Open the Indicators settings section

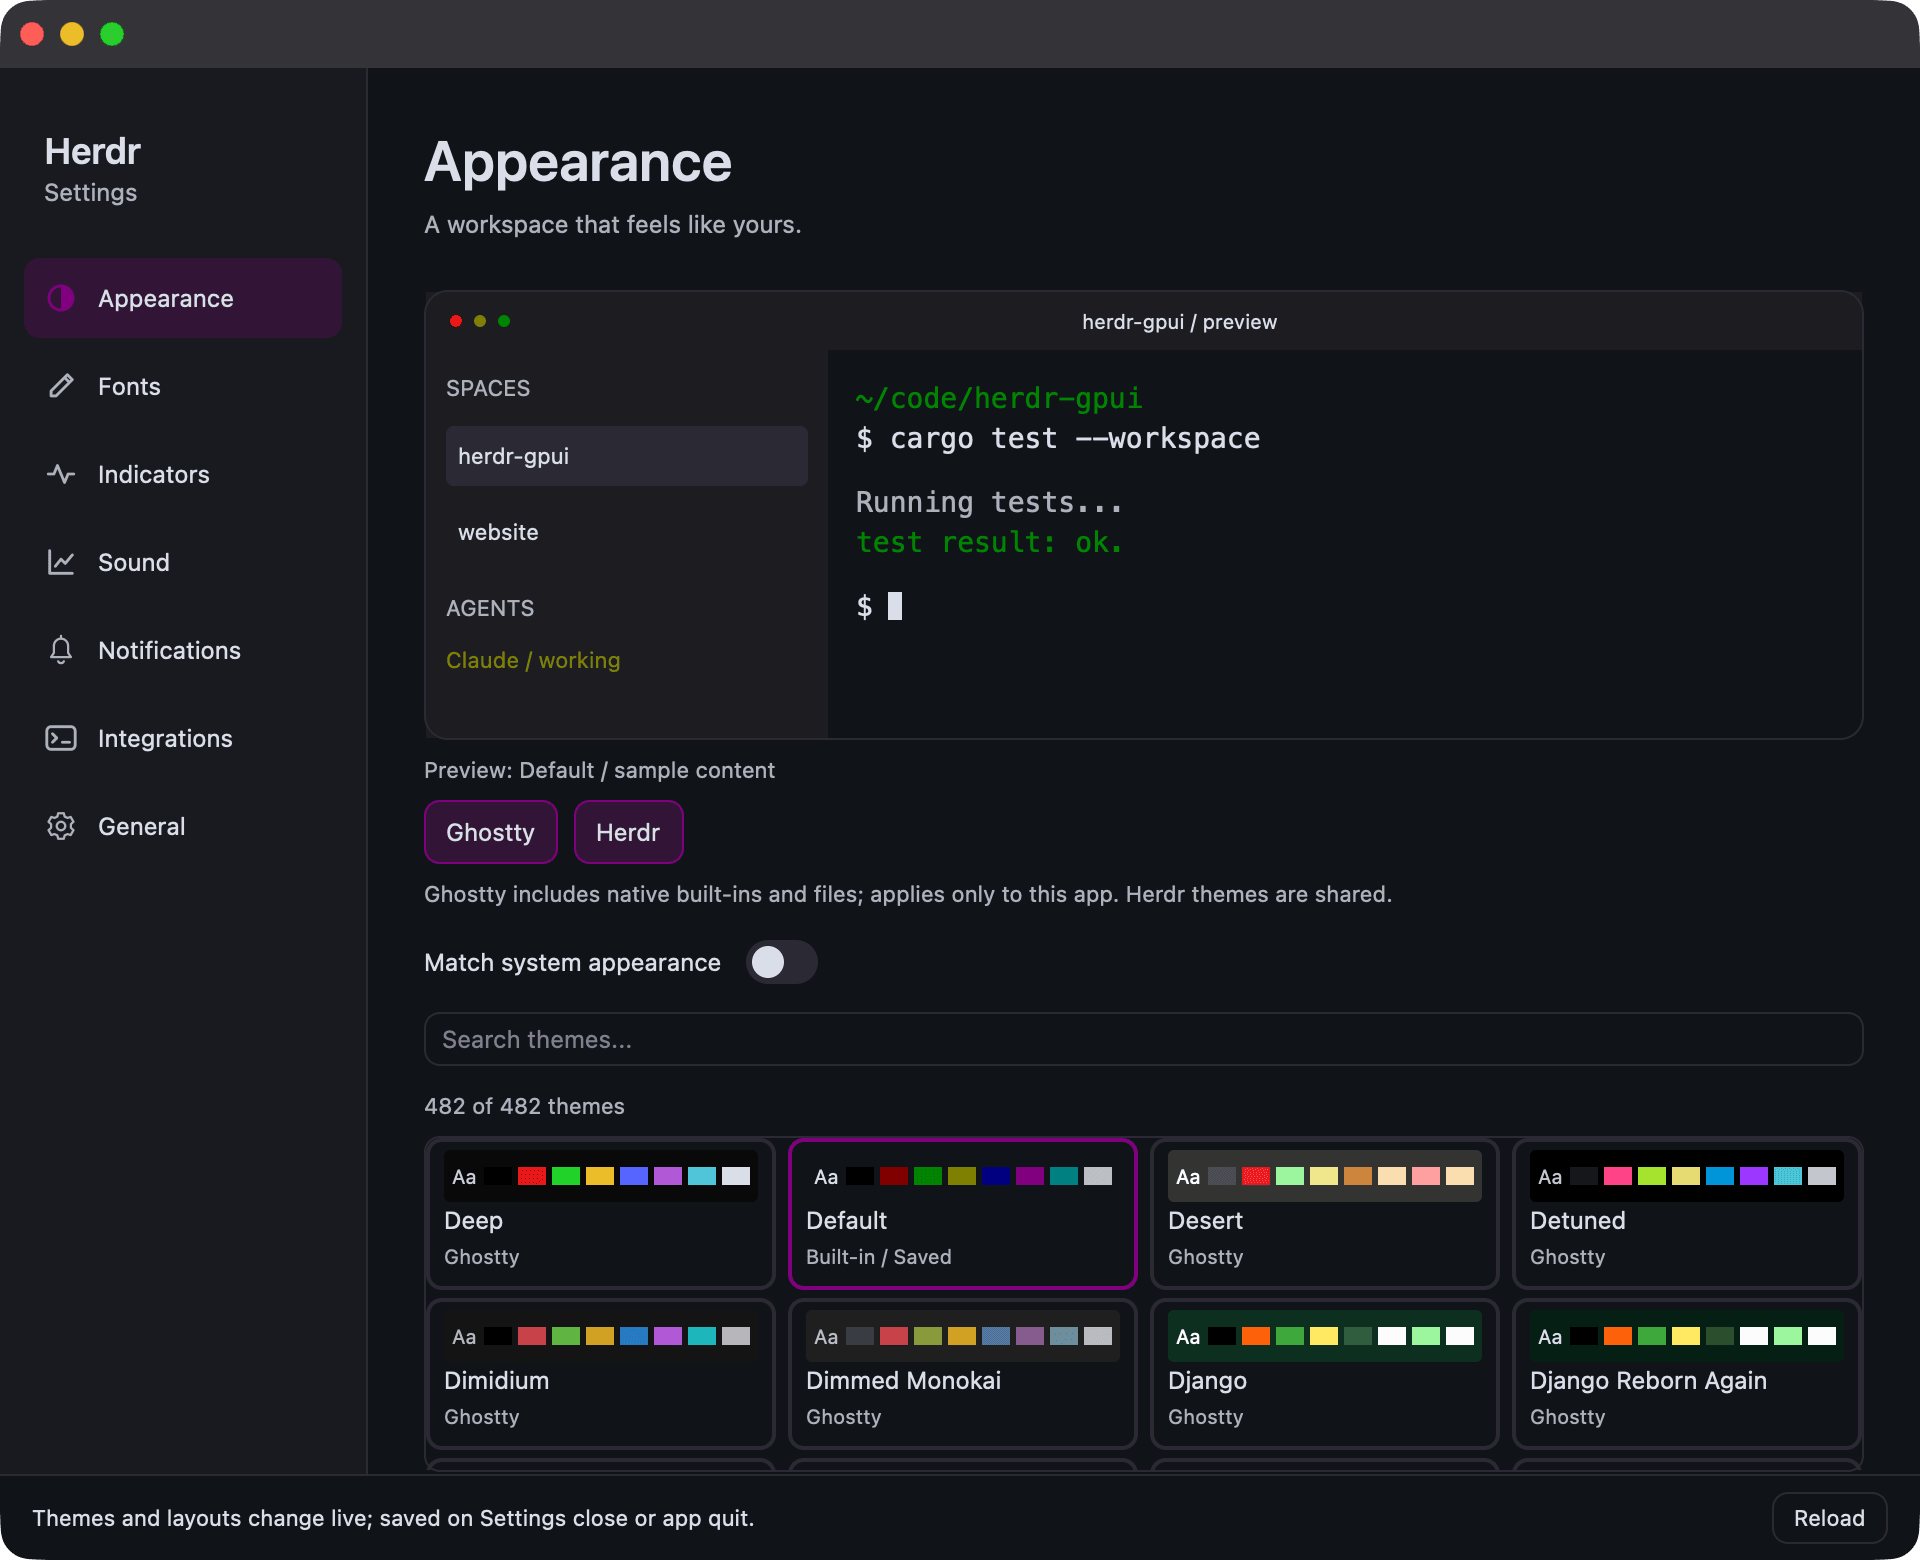183,474
